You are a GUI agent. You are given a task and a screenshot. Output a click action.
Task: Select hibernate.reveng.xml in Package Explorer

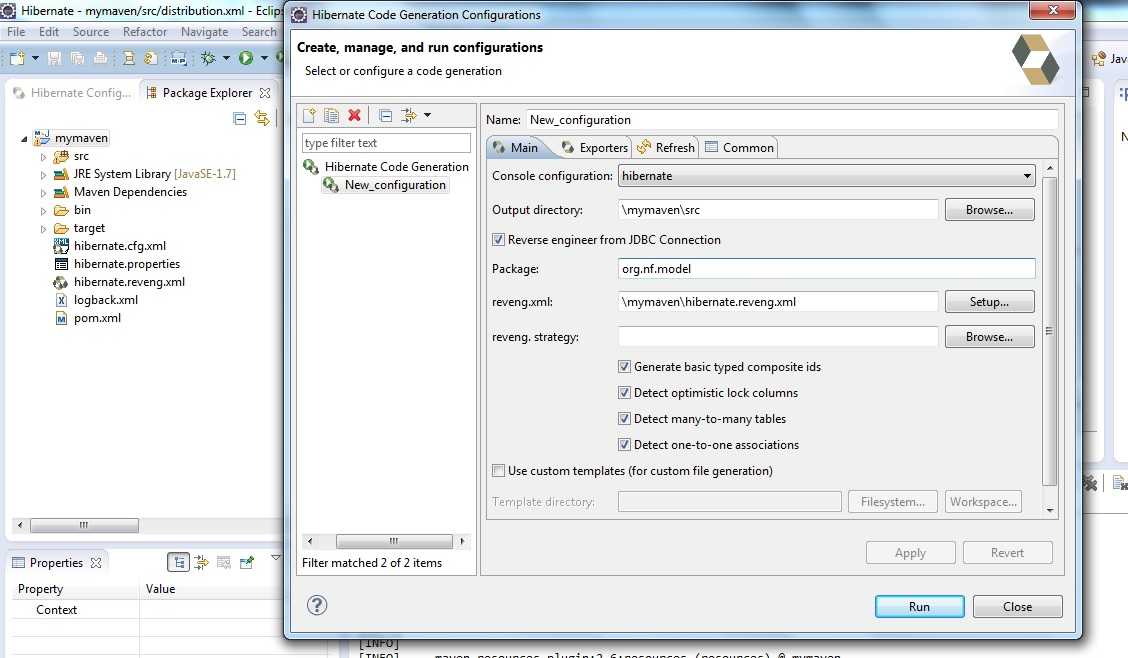129,282
